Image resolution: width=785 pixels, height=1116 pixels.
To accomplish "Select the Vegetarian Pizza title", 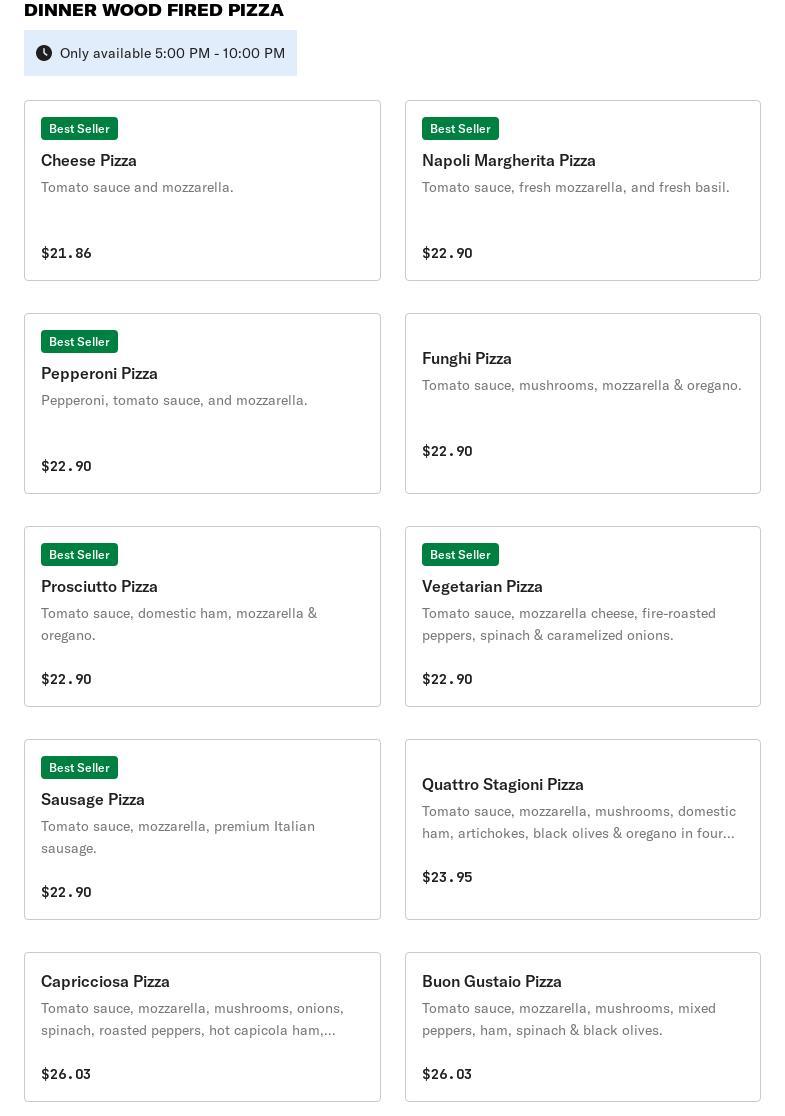I will pos(482,586).
